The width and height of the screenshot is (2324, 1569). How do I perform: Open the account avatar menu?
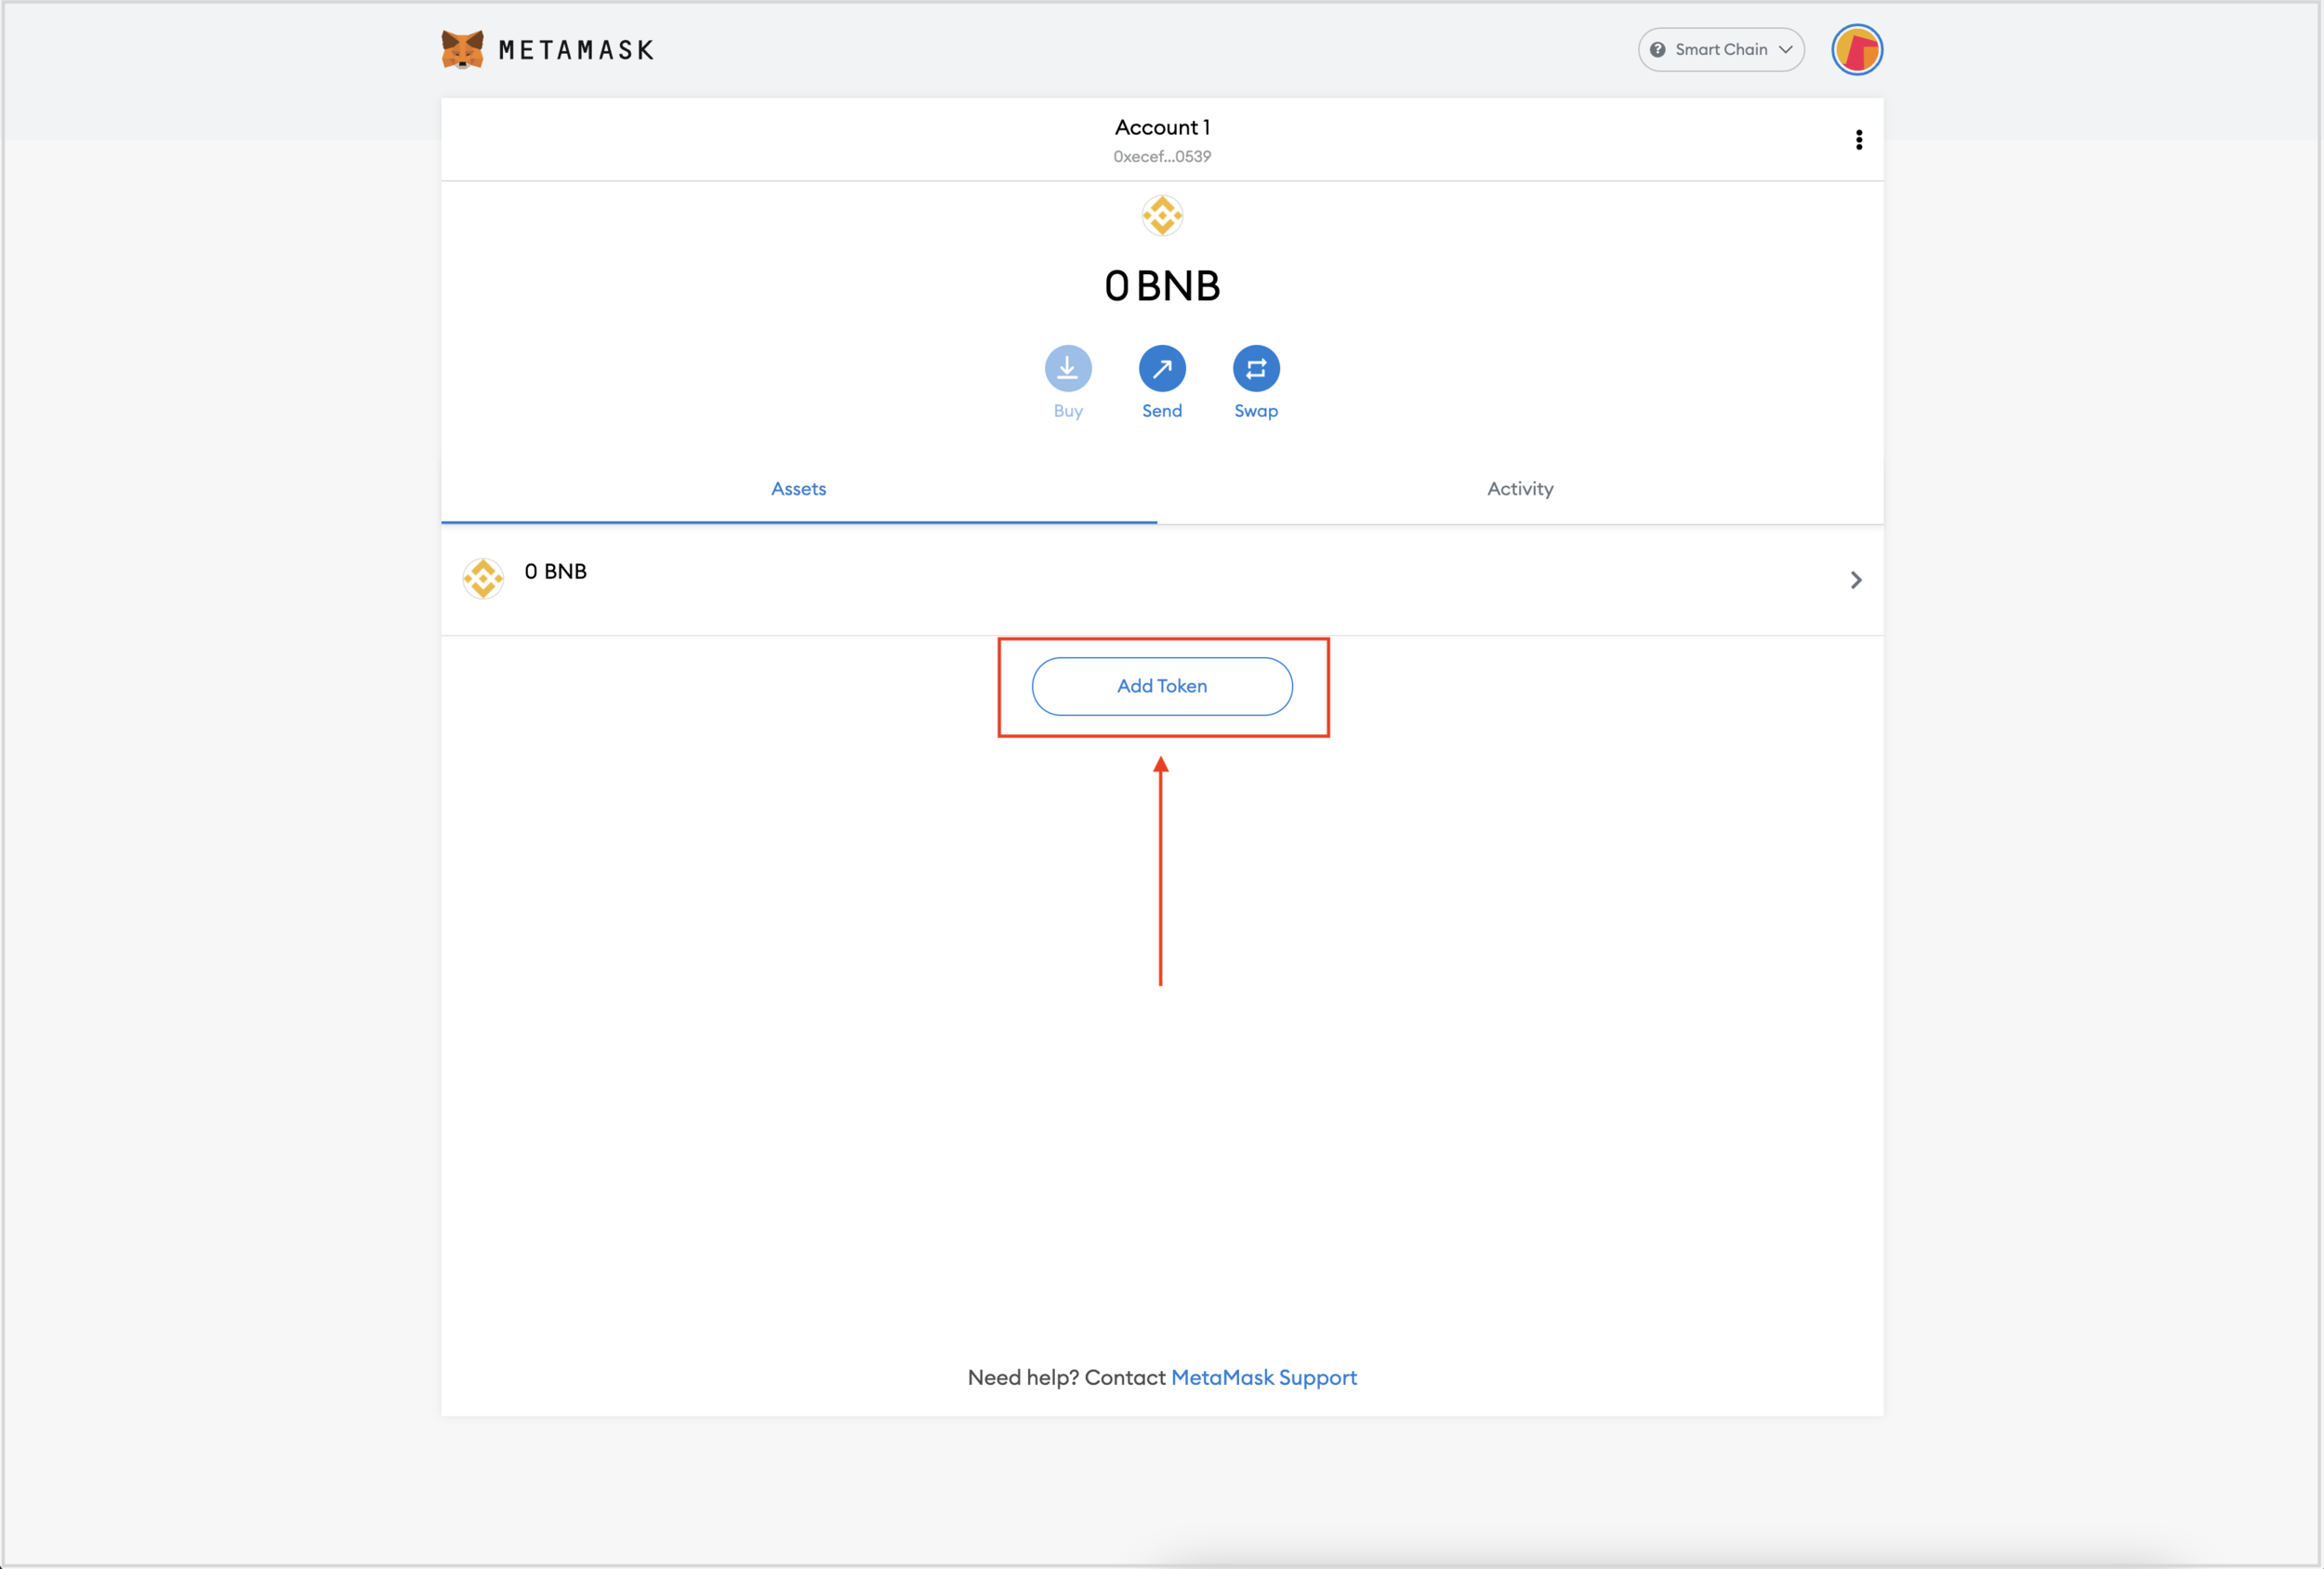1857,50
